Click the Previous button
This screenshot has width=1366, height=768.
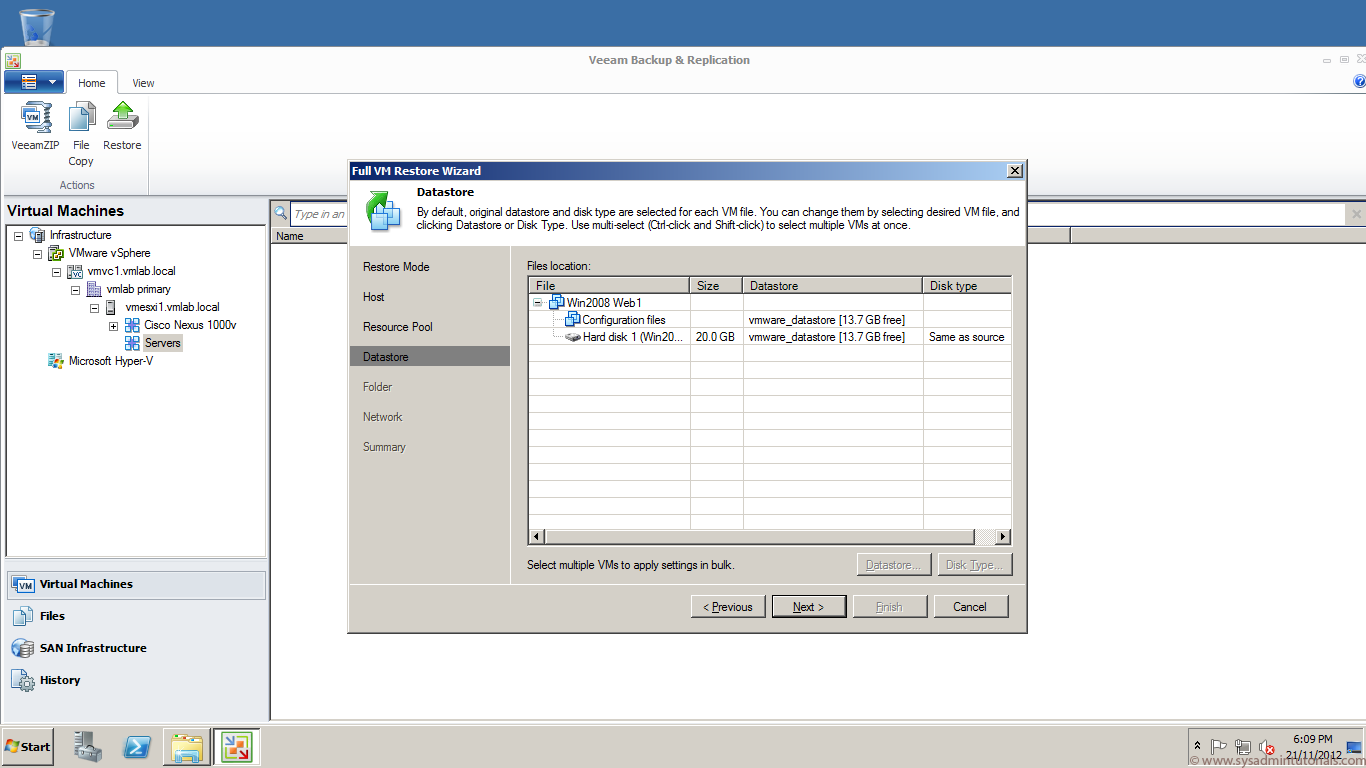(x=729, y=607)
